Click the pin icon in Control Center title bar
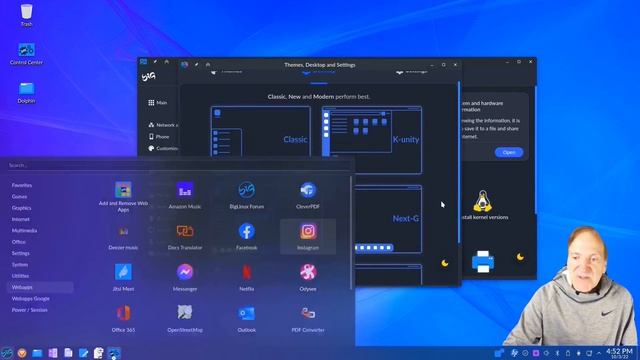The width and height of the screenshot is (640, 360). point(155,62)
